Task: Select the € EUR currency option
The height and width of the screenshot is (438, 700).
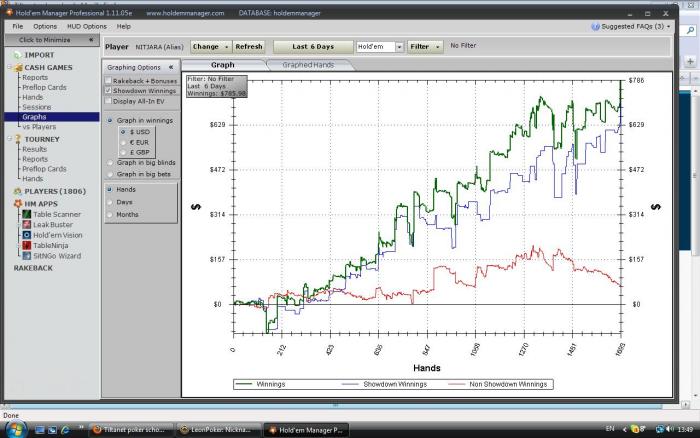Action: coord(123,142)
